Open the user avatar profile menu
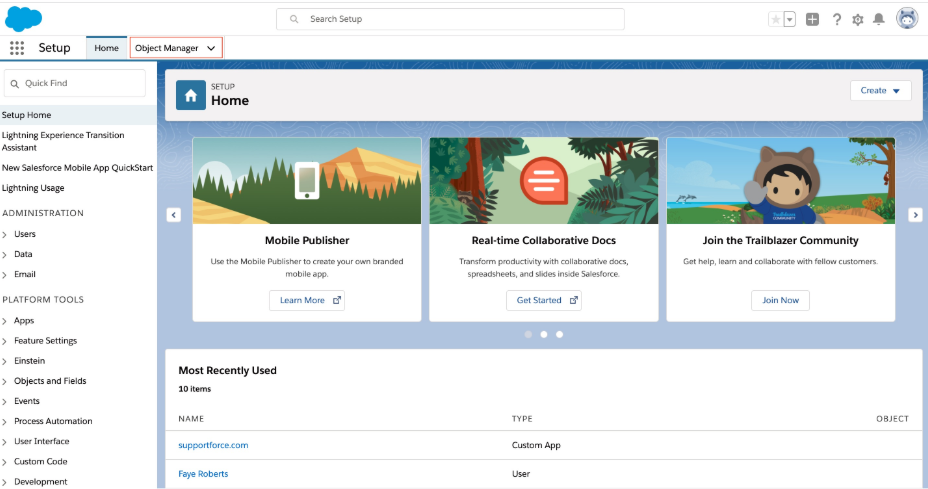The width and height of the screenshot is (928, 489). (x=907, y=19)
